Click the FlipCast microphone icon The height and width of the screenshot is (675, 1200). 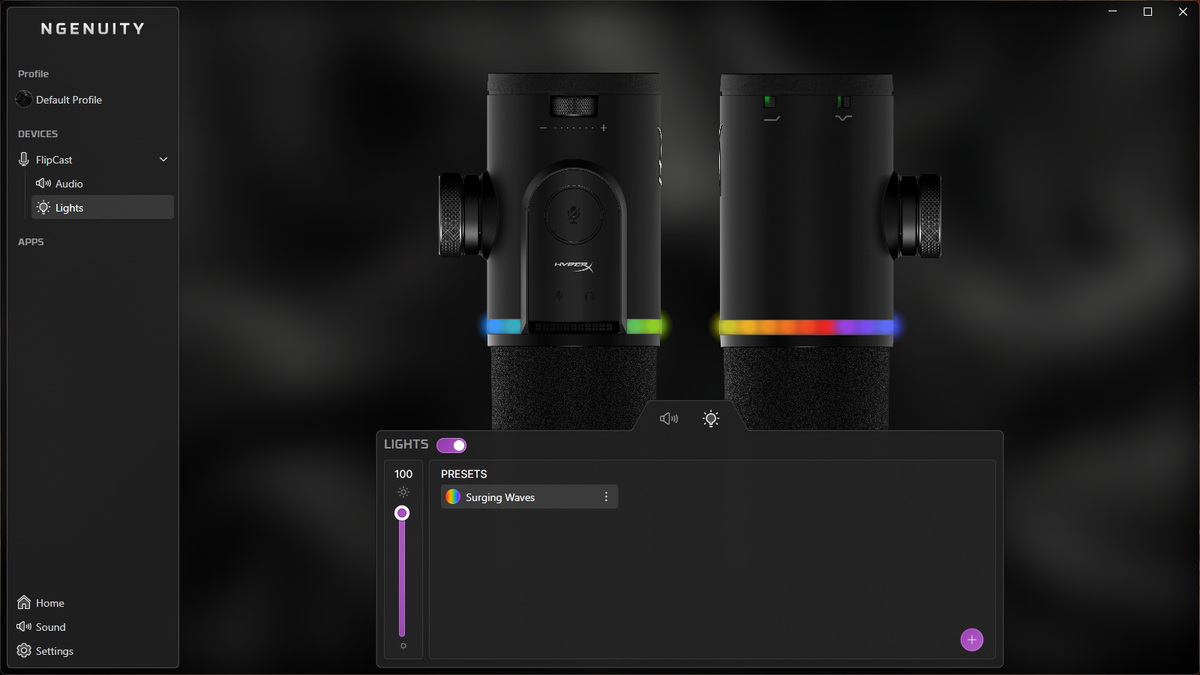(24, 160)
